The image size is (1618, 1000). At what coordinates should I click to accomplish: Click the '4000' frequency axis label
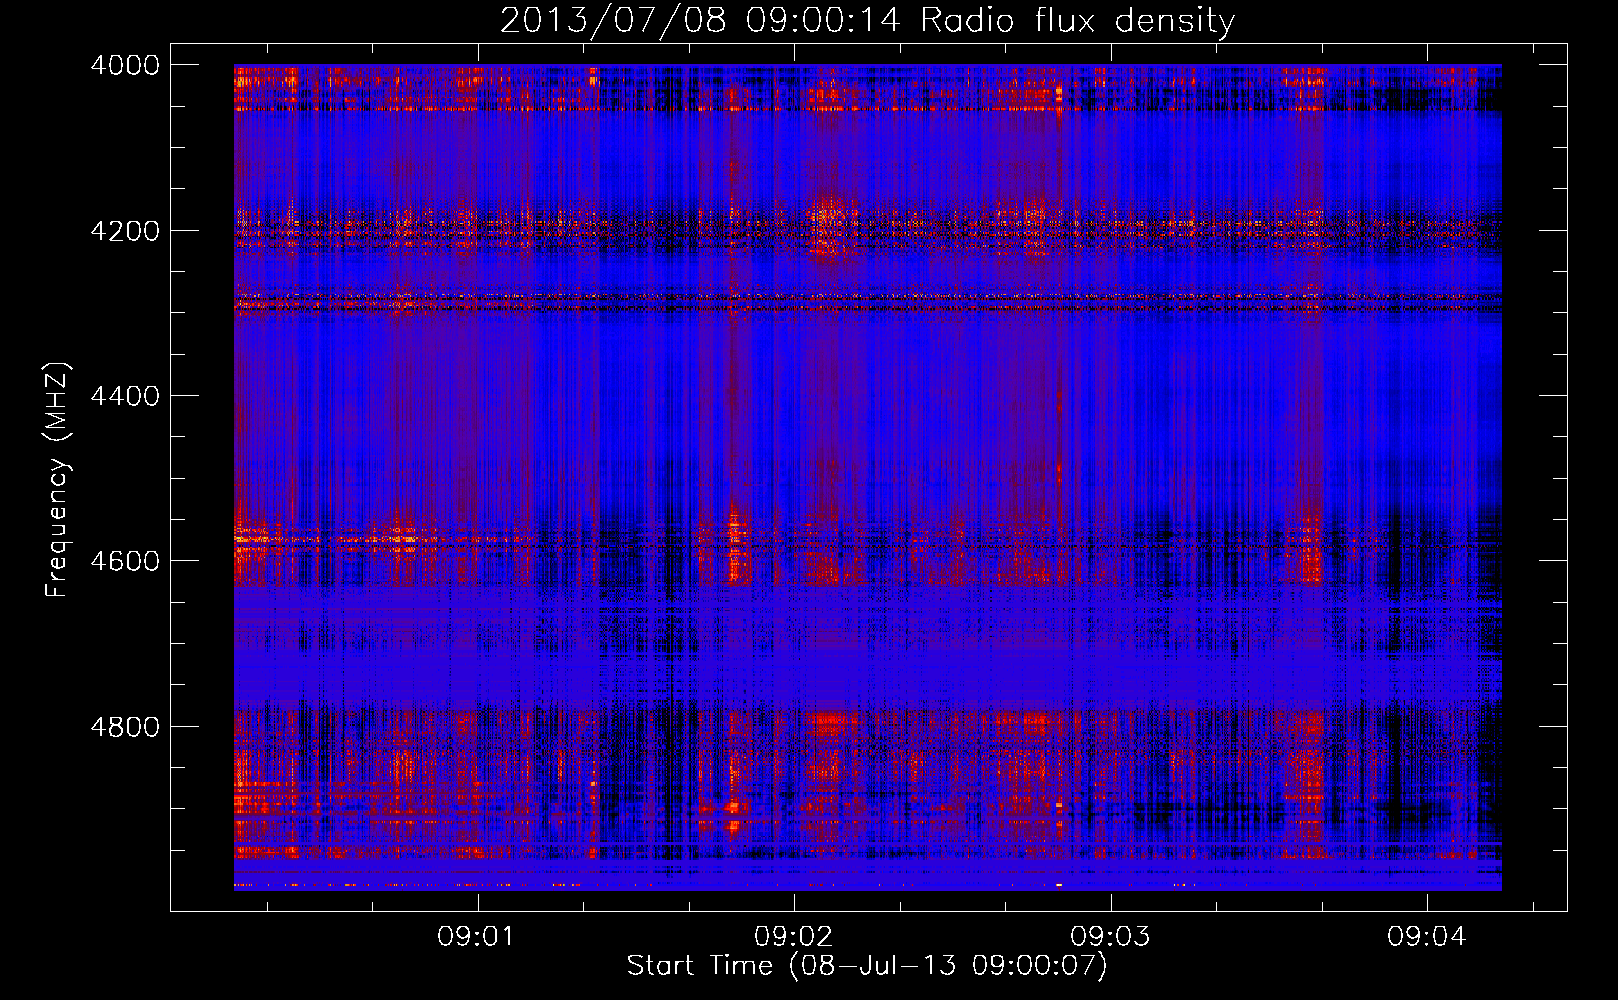125,65
